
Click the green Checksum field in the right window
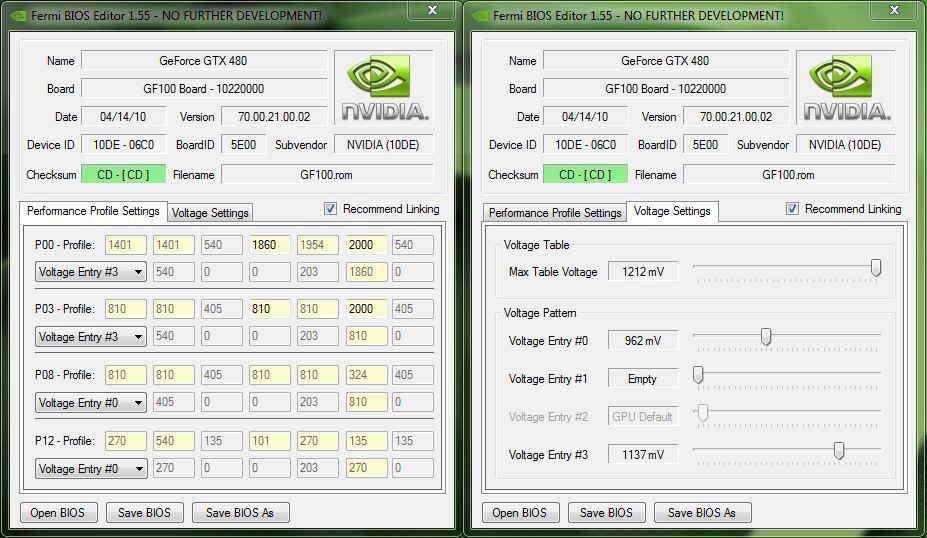click(x=585, y=175)
